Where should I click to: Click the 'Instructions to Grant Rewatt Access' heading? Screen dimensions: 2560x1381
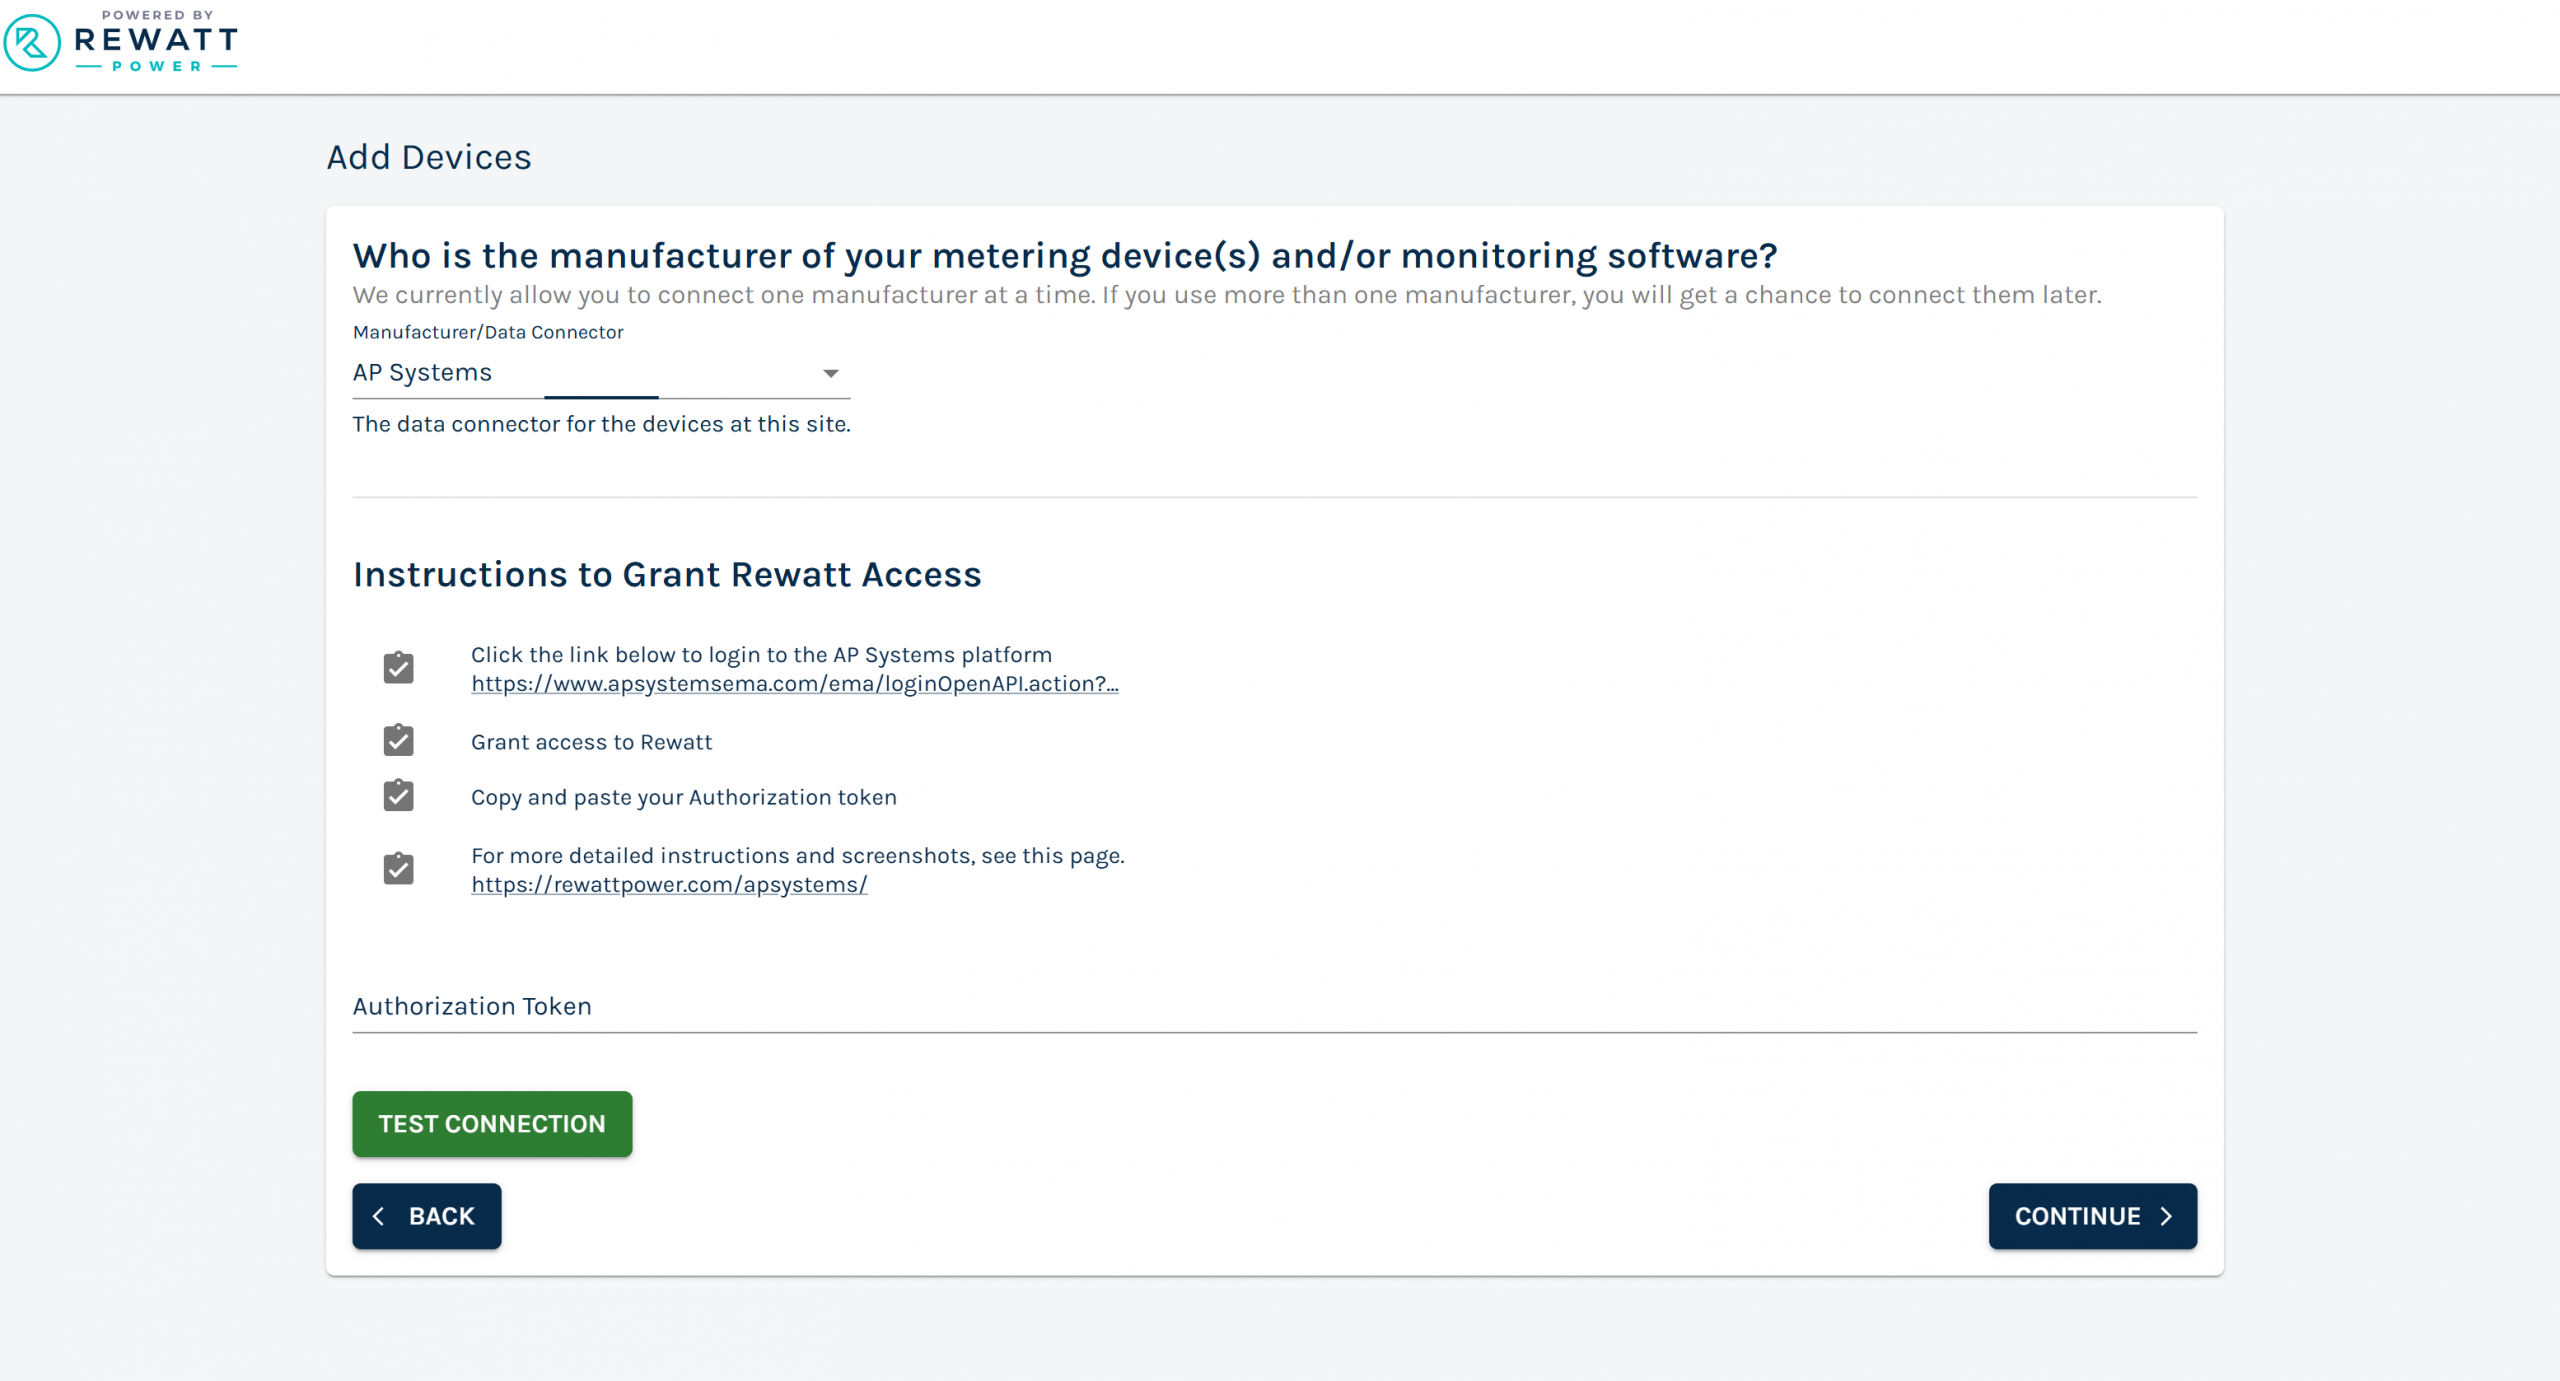(x=667, y=575)
